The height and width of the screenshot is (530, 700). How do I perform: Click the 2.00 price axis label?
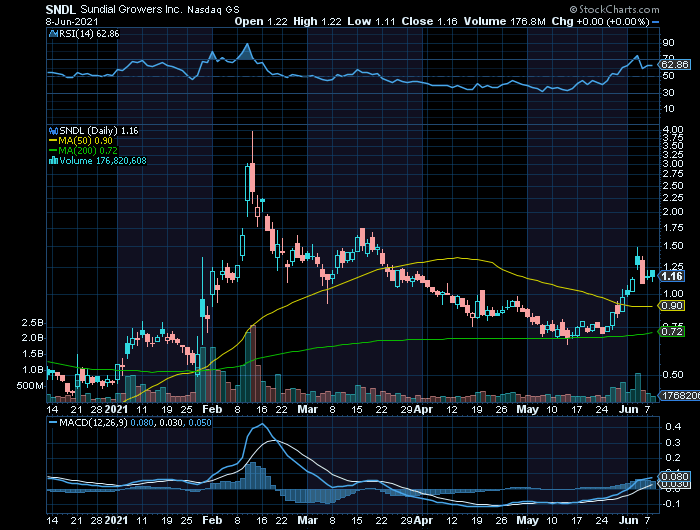tap(673, 212)
